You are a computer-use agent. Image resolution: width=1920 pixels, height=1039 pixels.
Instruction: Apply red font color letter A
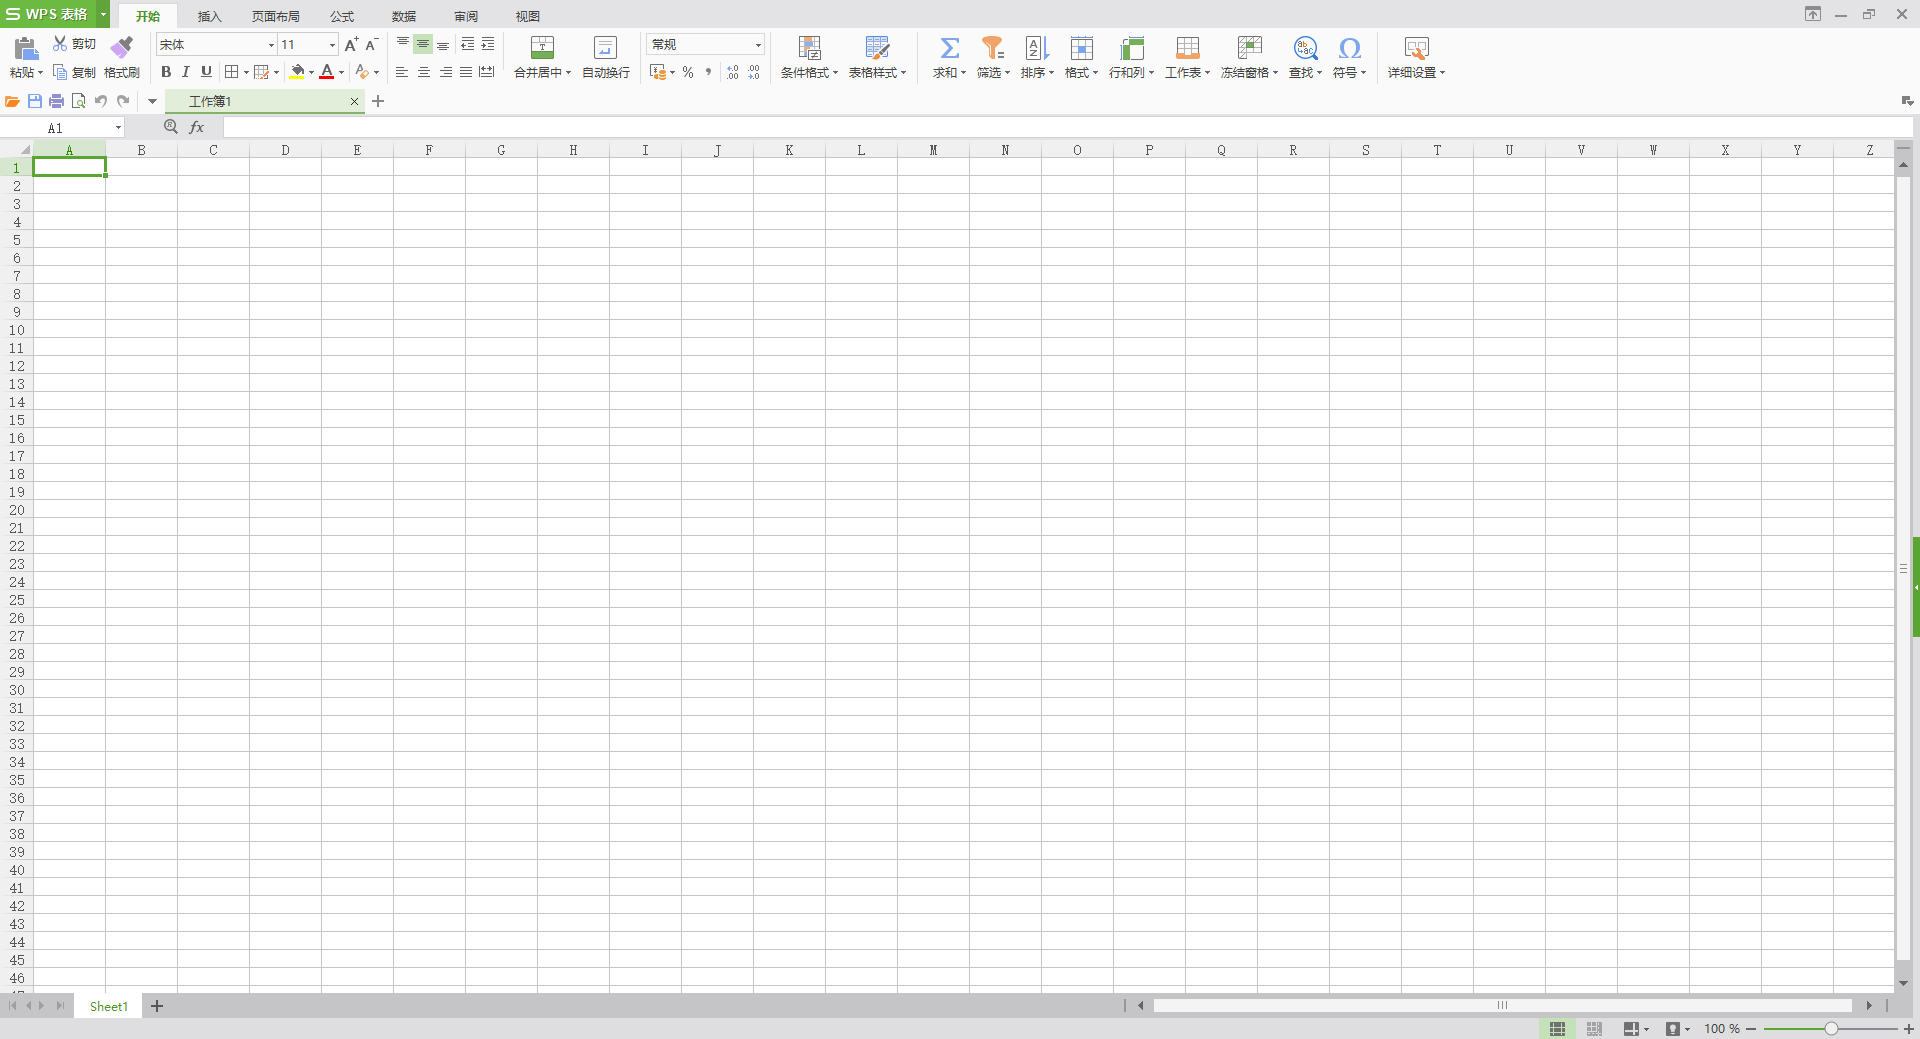point(326,72)
